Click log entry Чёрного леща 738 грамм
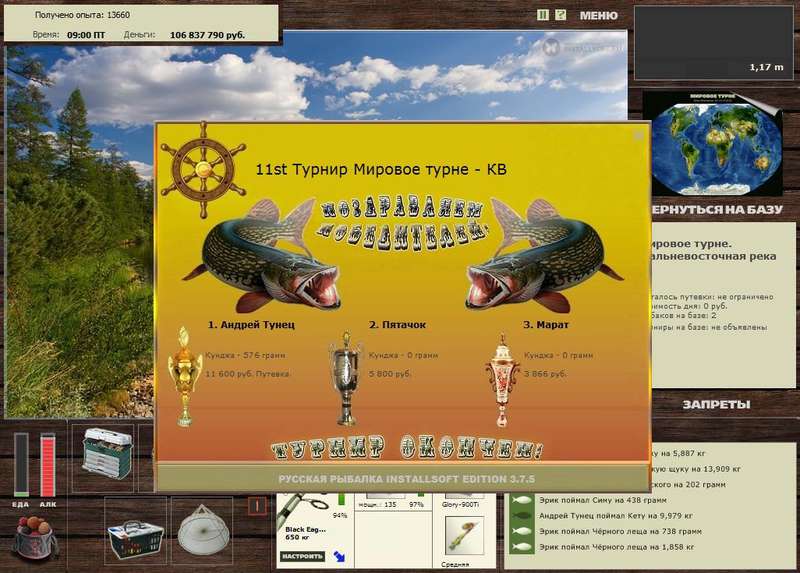The image size is (800, 573). pos(620,532)
